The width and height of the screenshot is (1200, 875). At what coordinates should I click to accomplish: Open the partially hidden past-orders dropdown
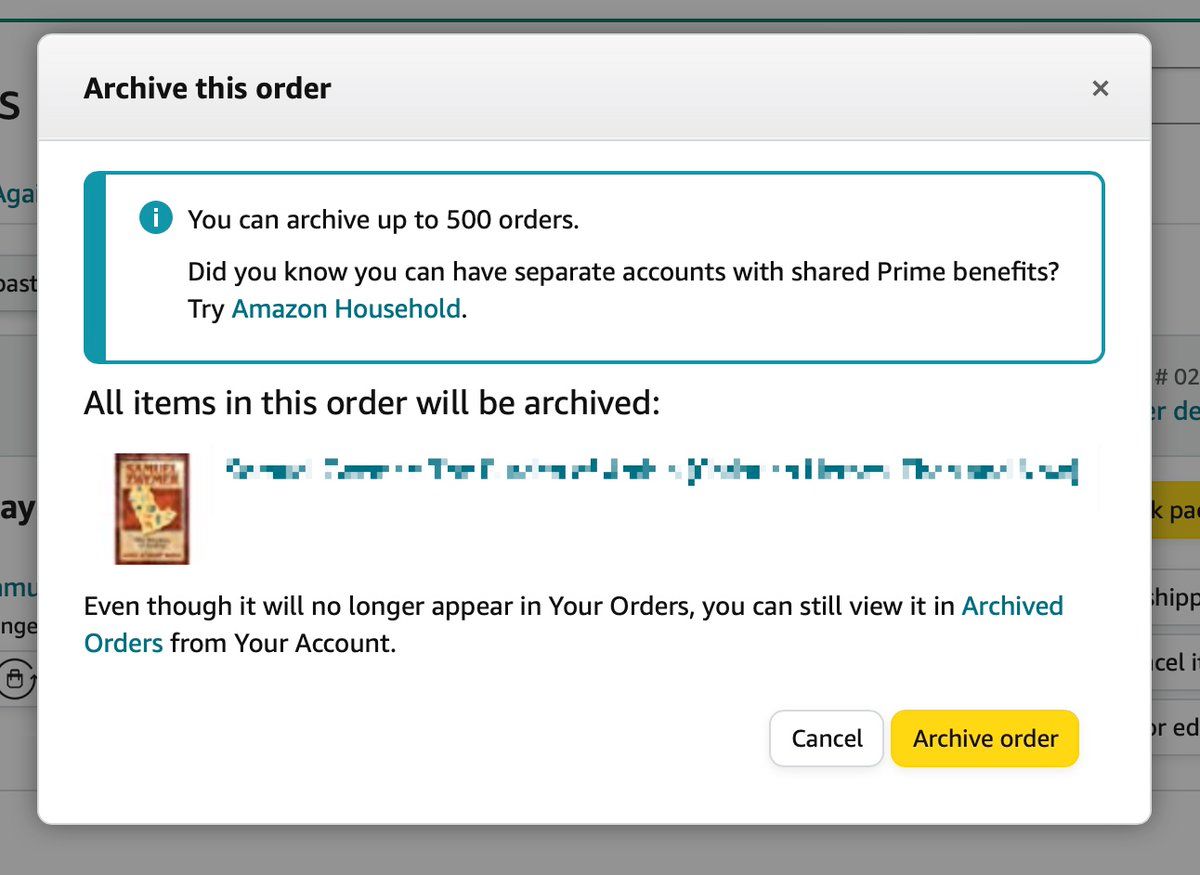click(x=18, y=283)
